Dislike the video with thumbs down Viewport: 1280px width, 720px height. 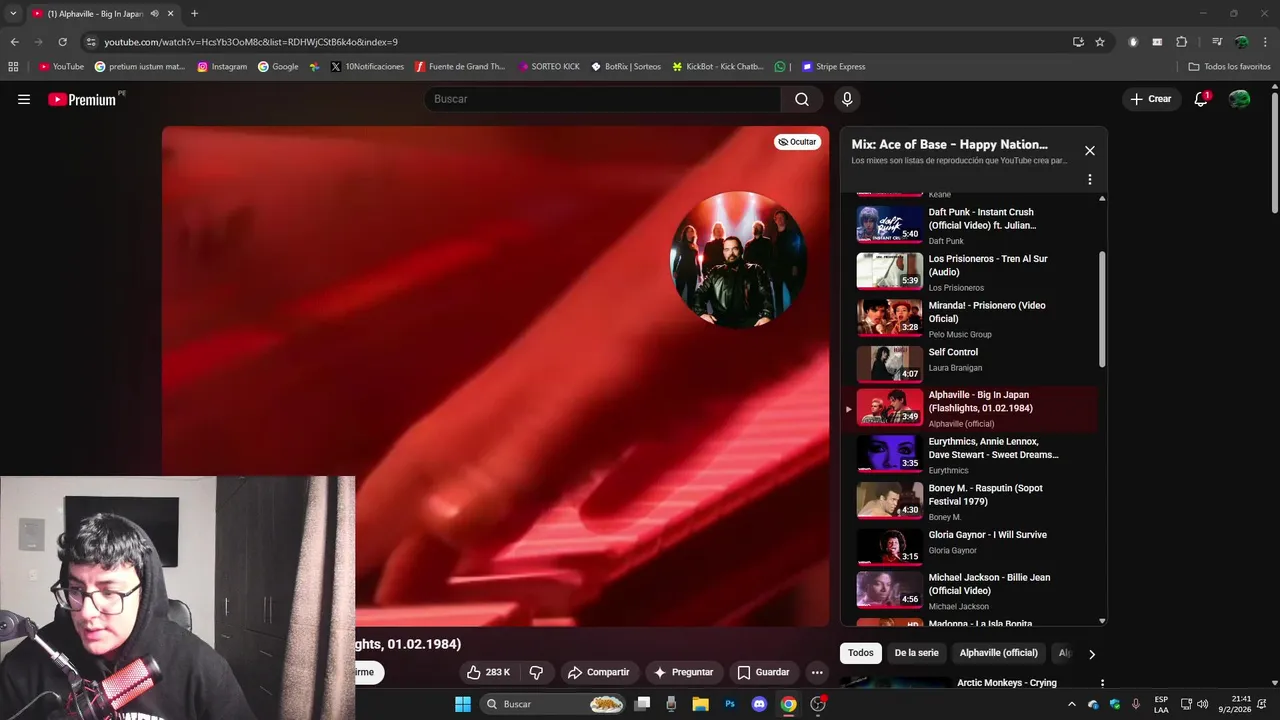tap(536, 672)
